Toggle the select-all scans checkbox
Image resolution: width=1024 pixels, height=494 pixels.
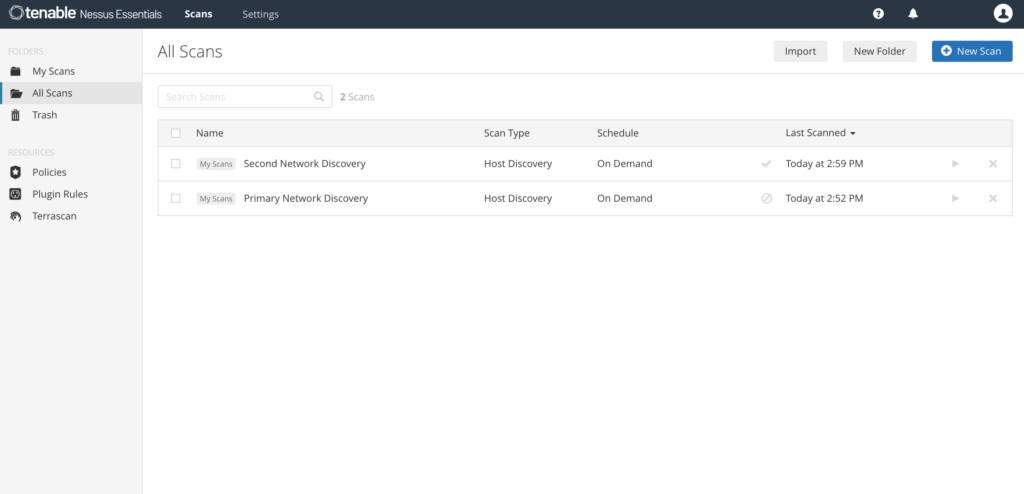click(x=176, y=133)
